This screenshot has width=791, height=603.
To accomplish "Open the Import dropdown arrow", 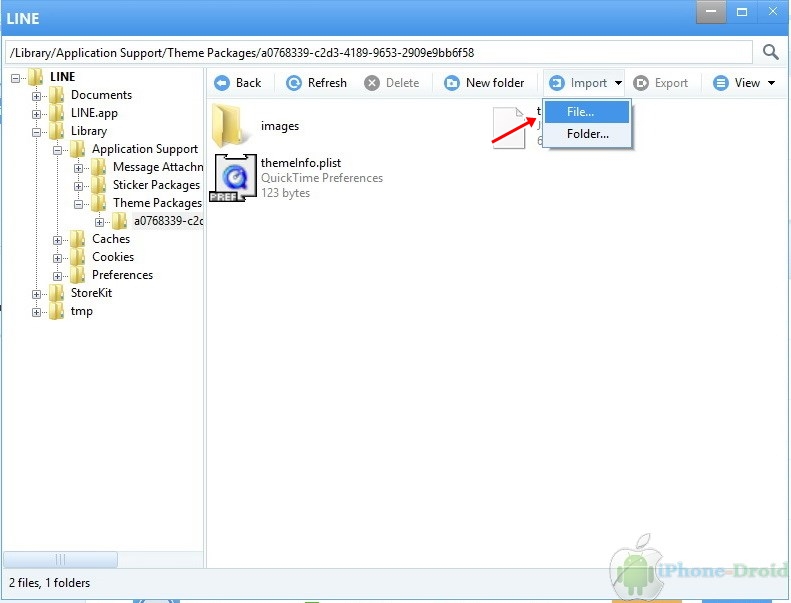I will tap(618, 83).
